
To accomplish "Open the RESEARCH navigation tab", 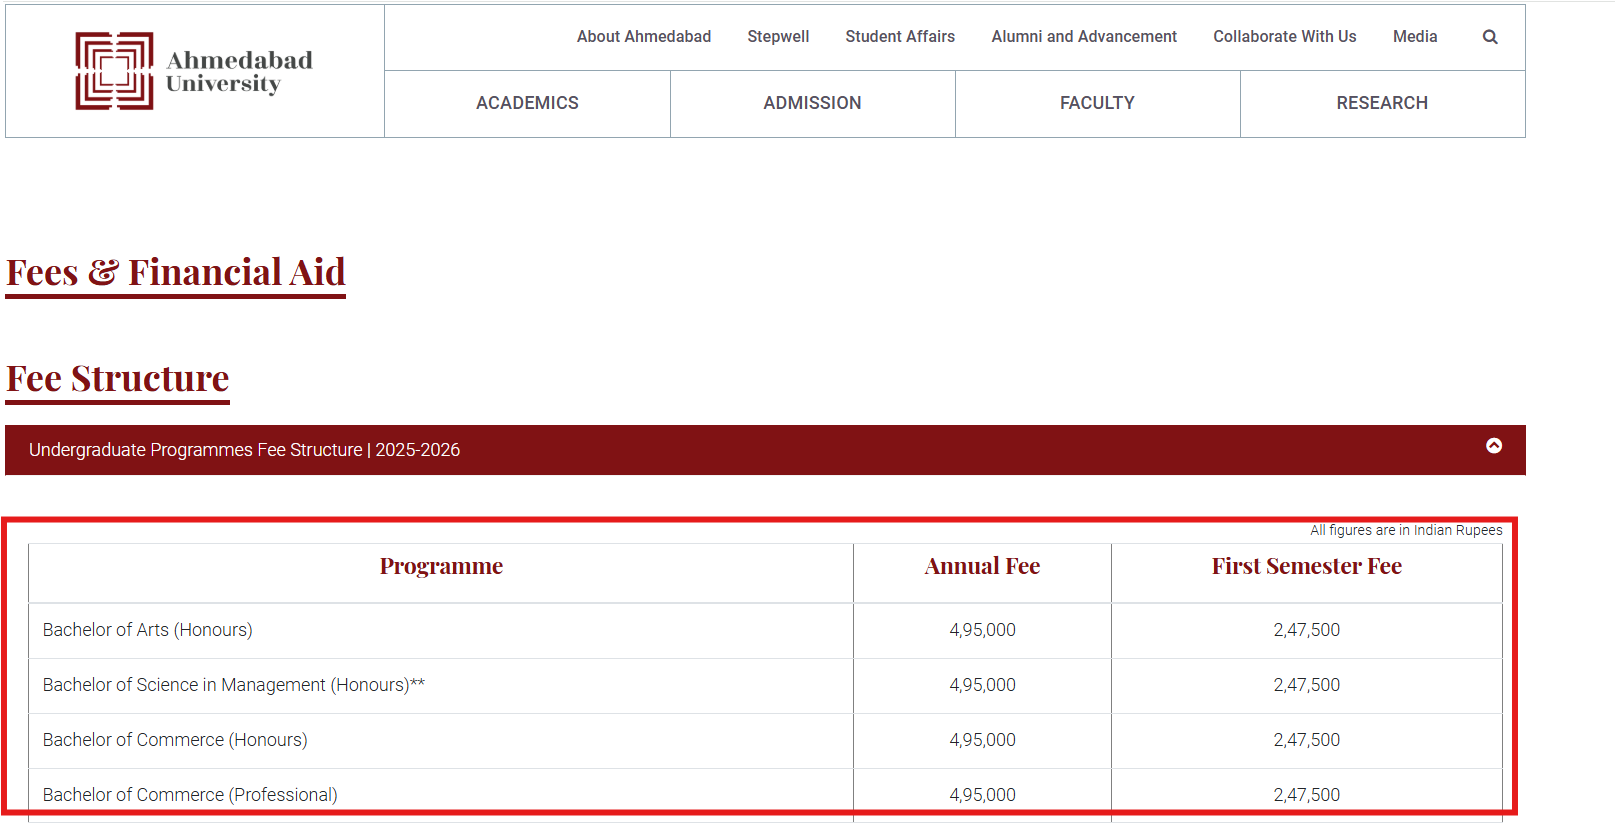I will (x=1382, y=103).
